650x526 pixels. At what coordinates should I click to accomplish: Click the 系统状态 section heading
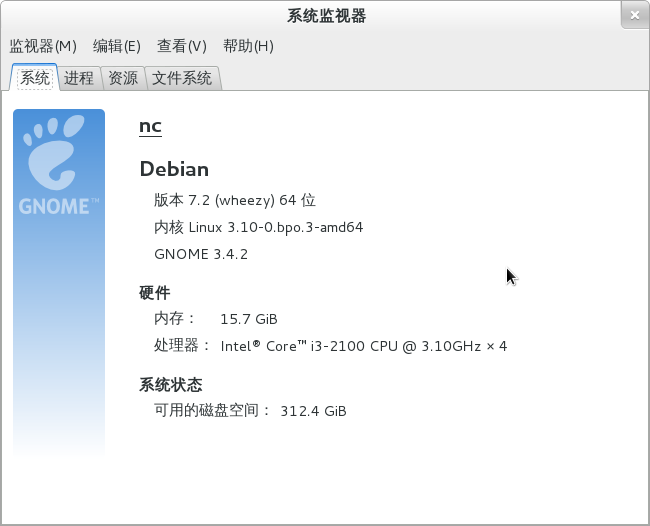tap(171, 385)
